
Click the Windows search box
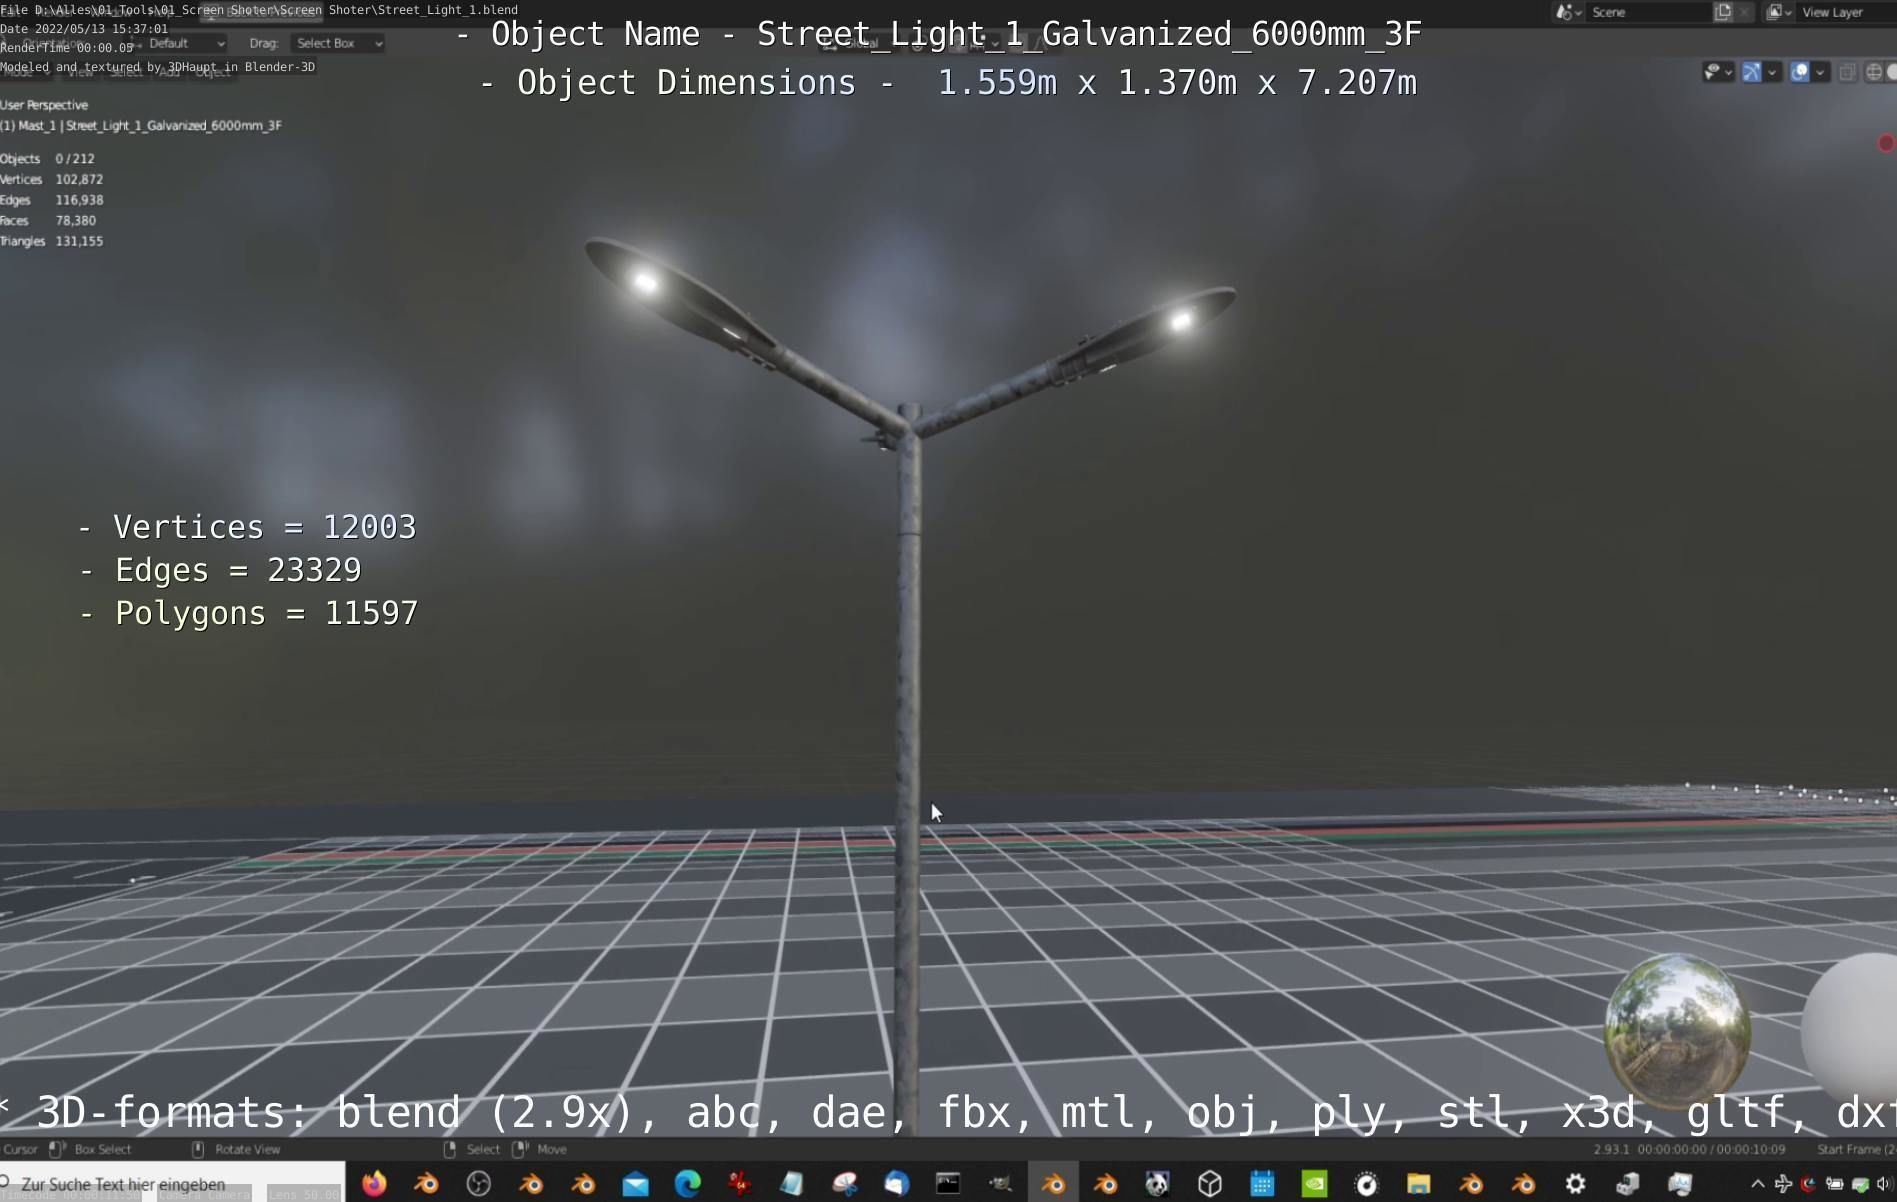pyautogui.click(x=172, y=1182)
